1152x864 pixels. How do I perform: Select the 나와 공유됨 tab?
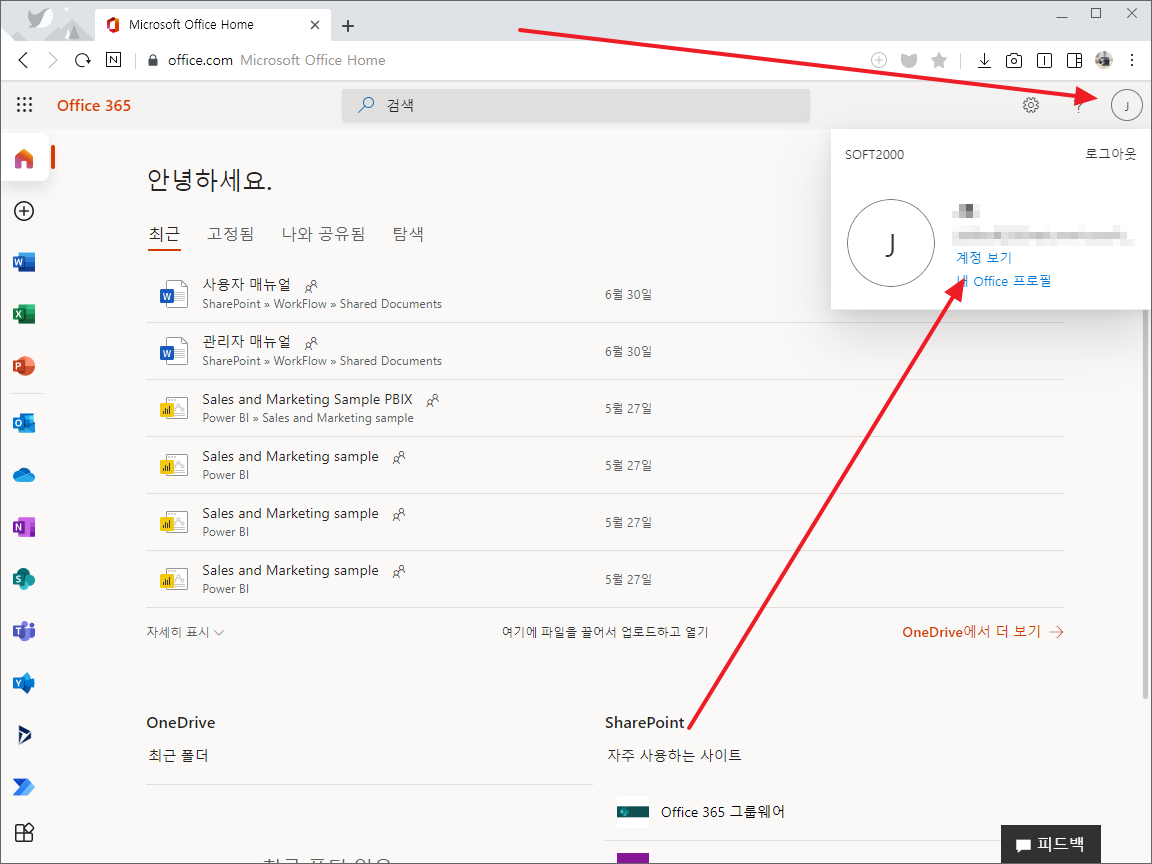[323, 234]
